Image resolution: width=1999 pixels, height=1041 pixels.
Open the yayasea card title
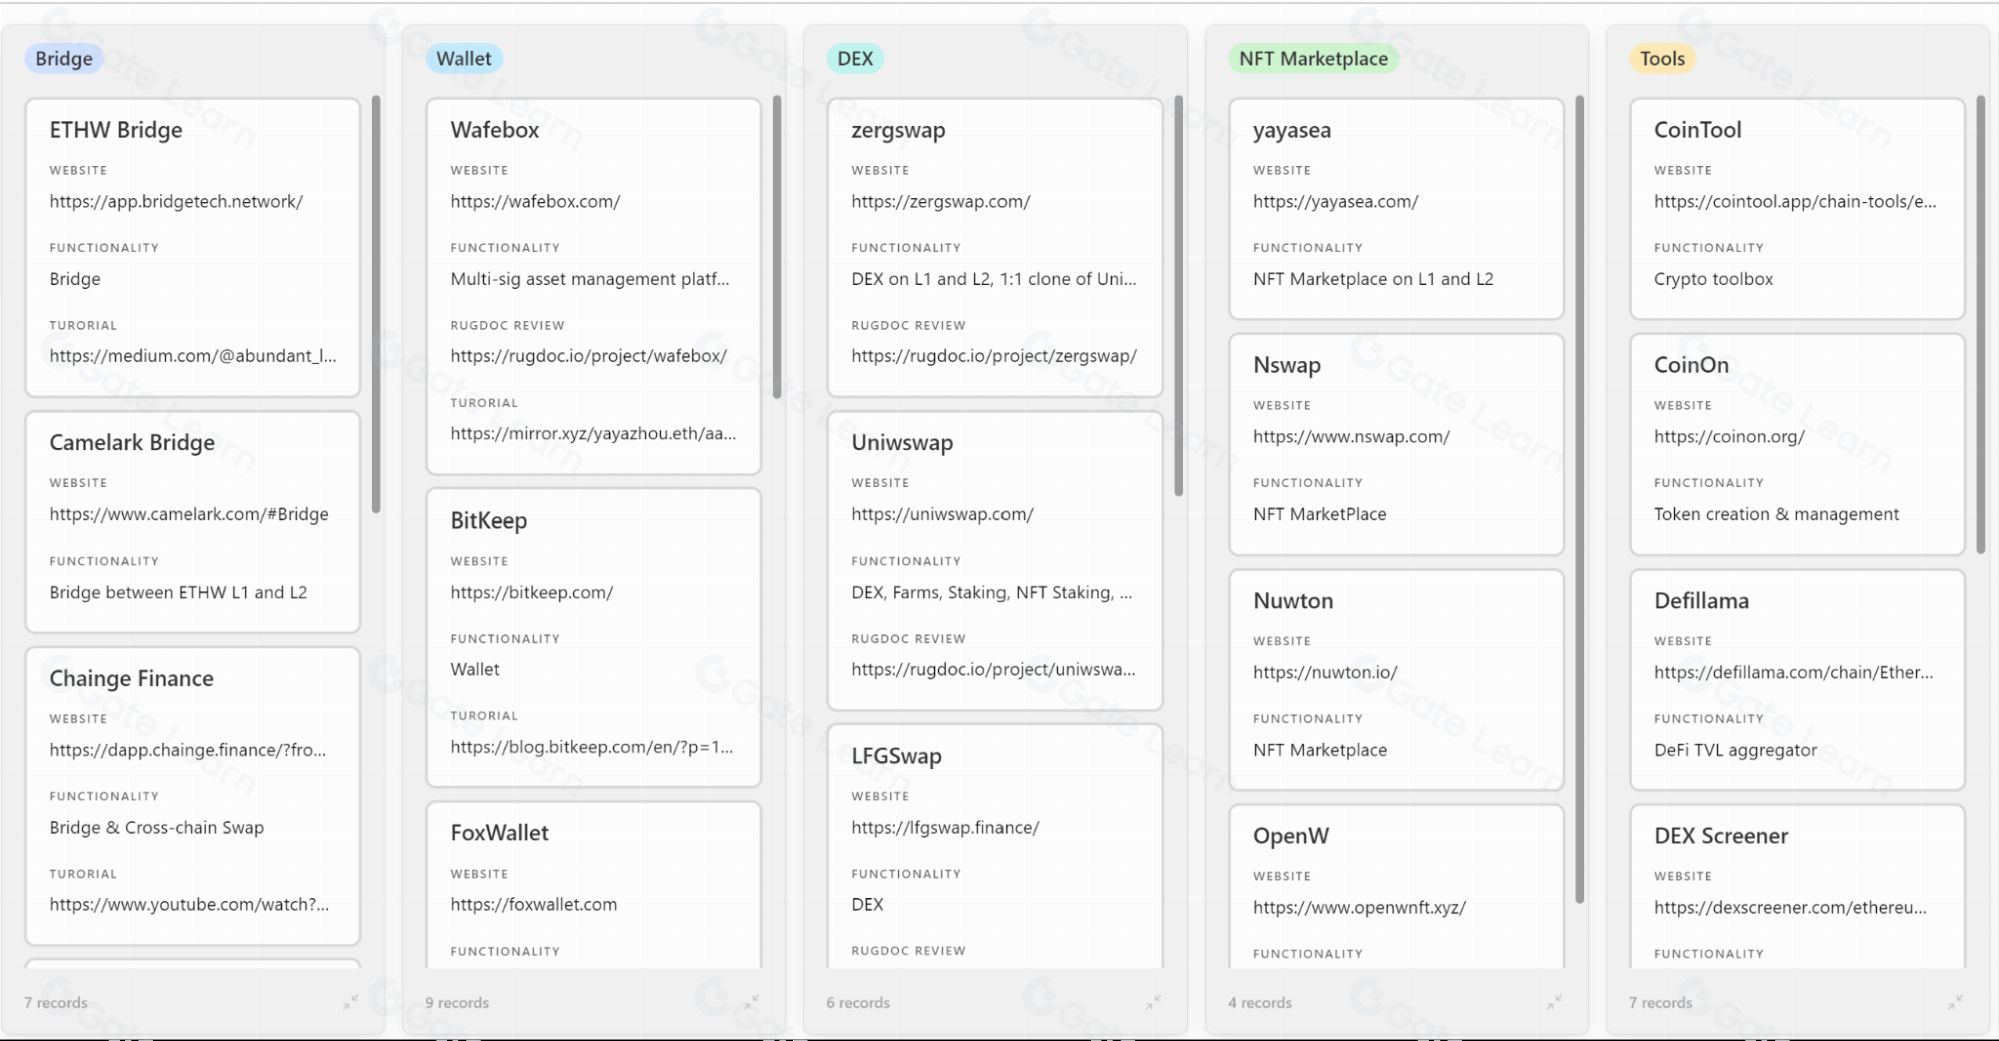coord(1292,129)
